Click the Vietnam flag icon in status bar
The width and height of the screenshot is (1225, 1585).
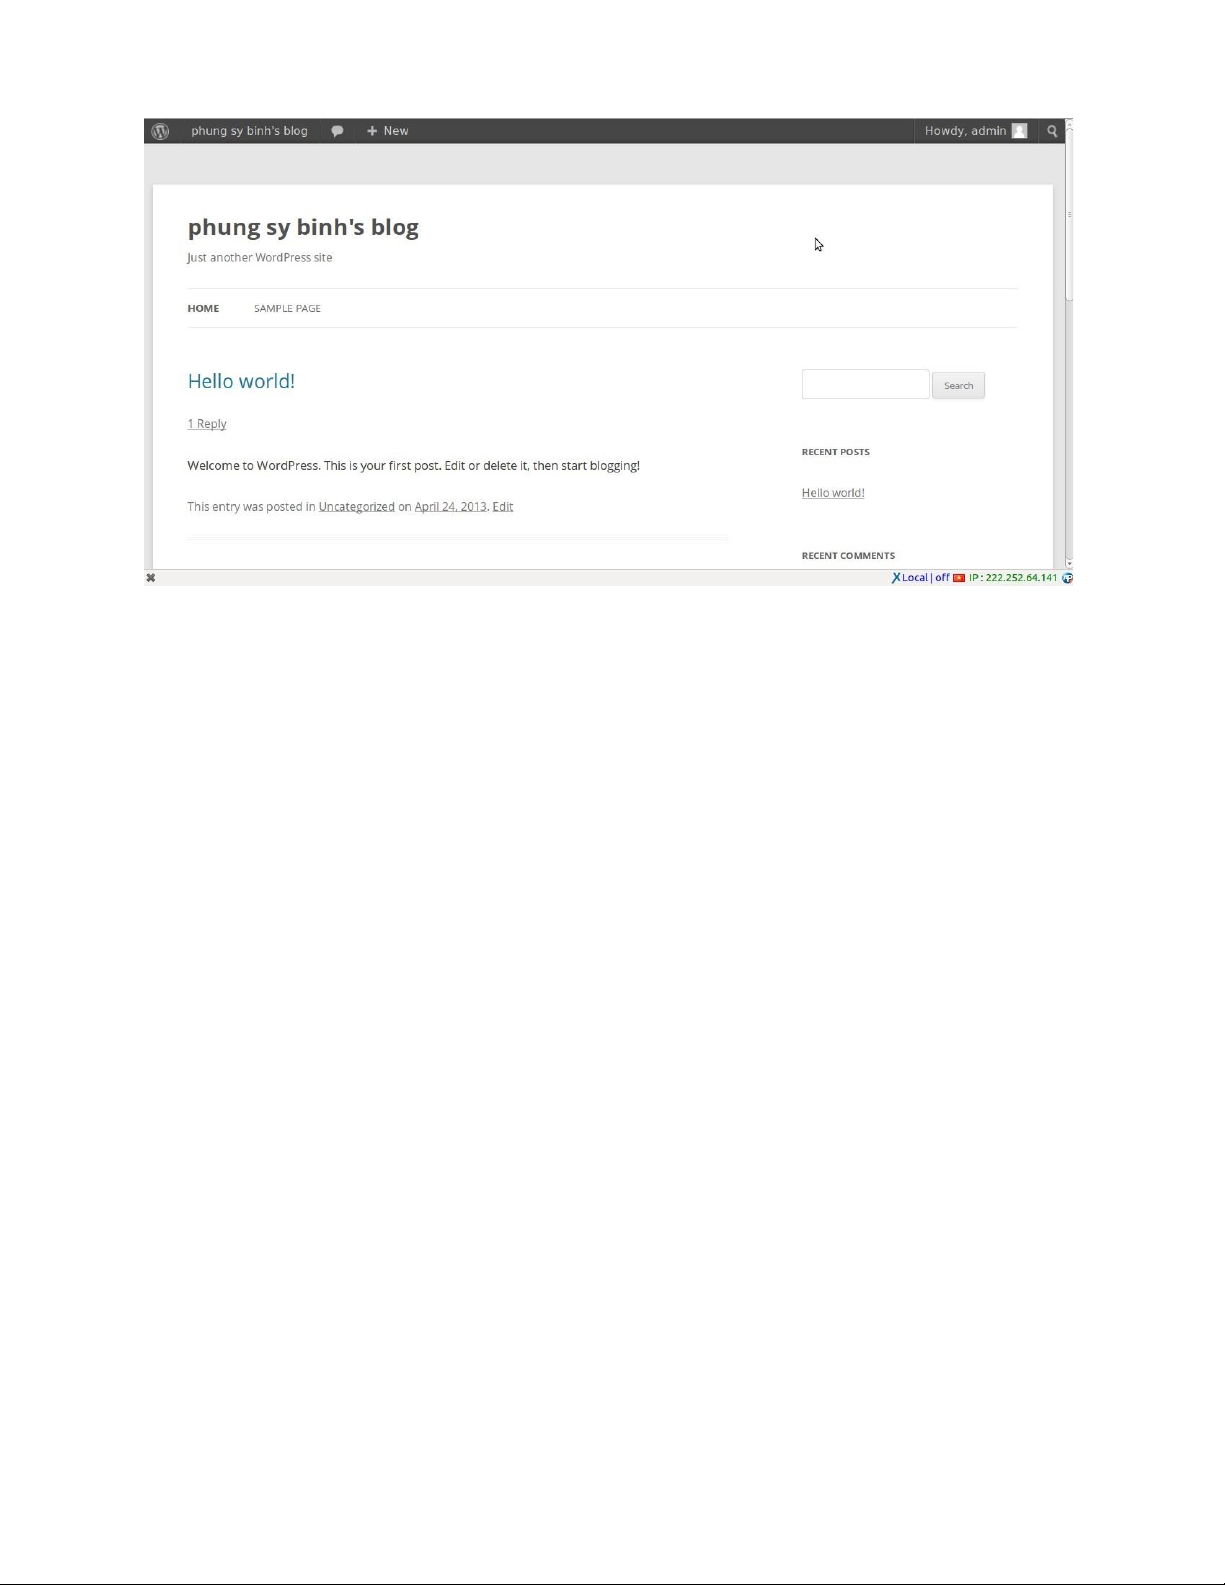pos(958,578)
